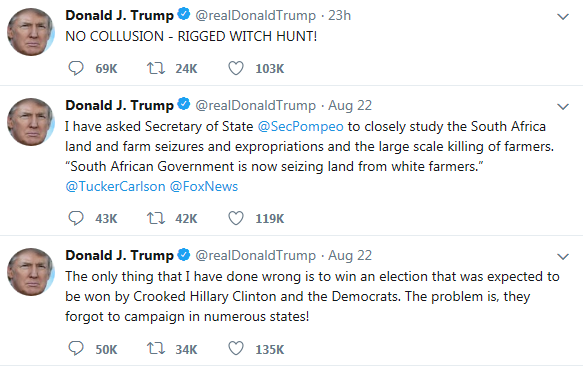This screenshot has height=372, width=583.
Task: Reply to the NO COLLUSION tweet
Action: [x=76, y=68]
